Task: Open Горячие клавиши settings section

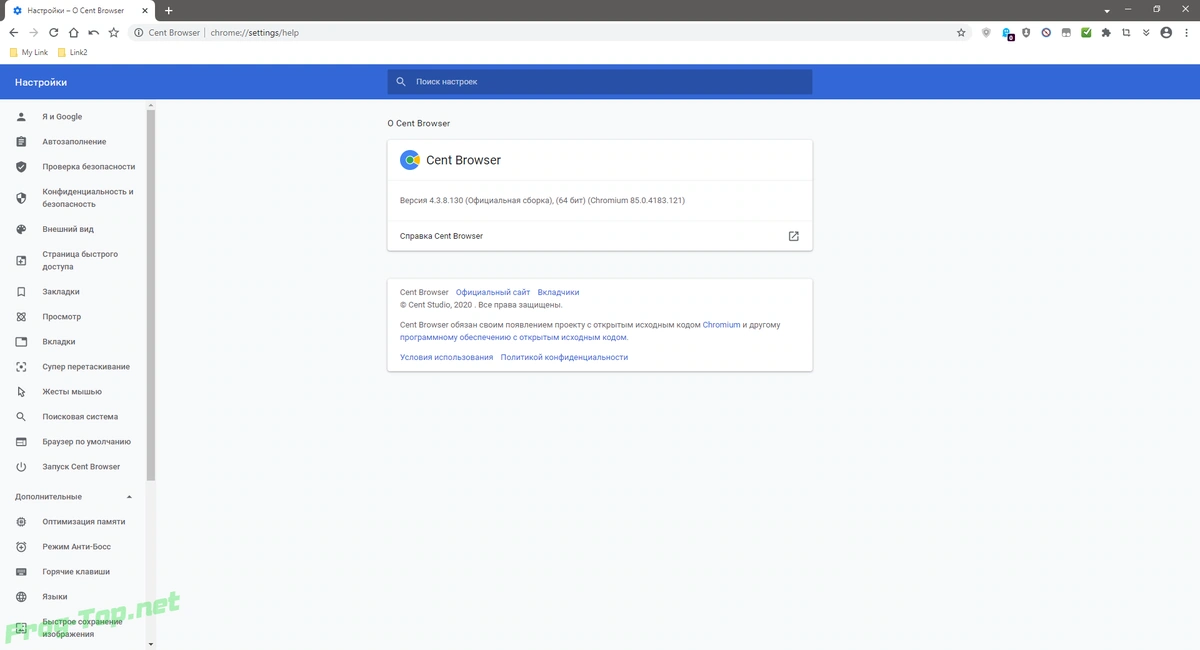Action: [74, 572]
